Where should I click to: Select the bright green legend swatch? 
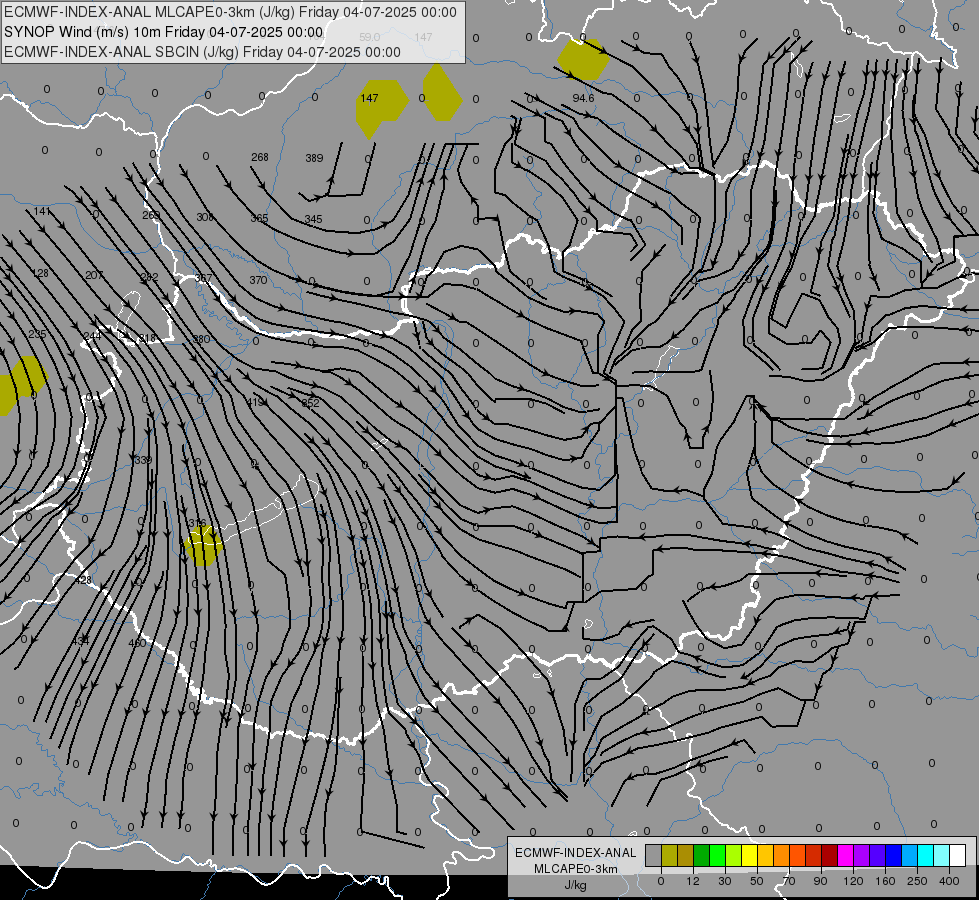click(717, 856)
